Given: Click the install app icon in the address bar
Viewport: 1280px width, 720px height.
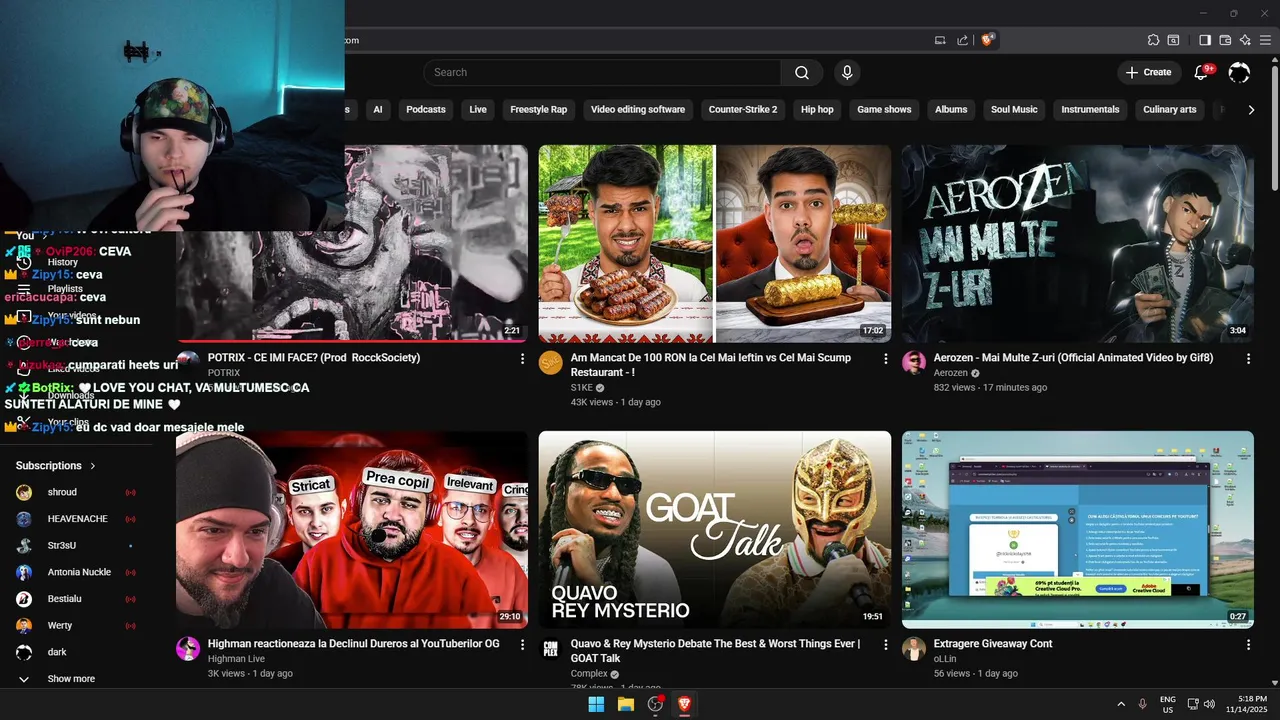Looking at the screenshot, I should tap(940, 40).
